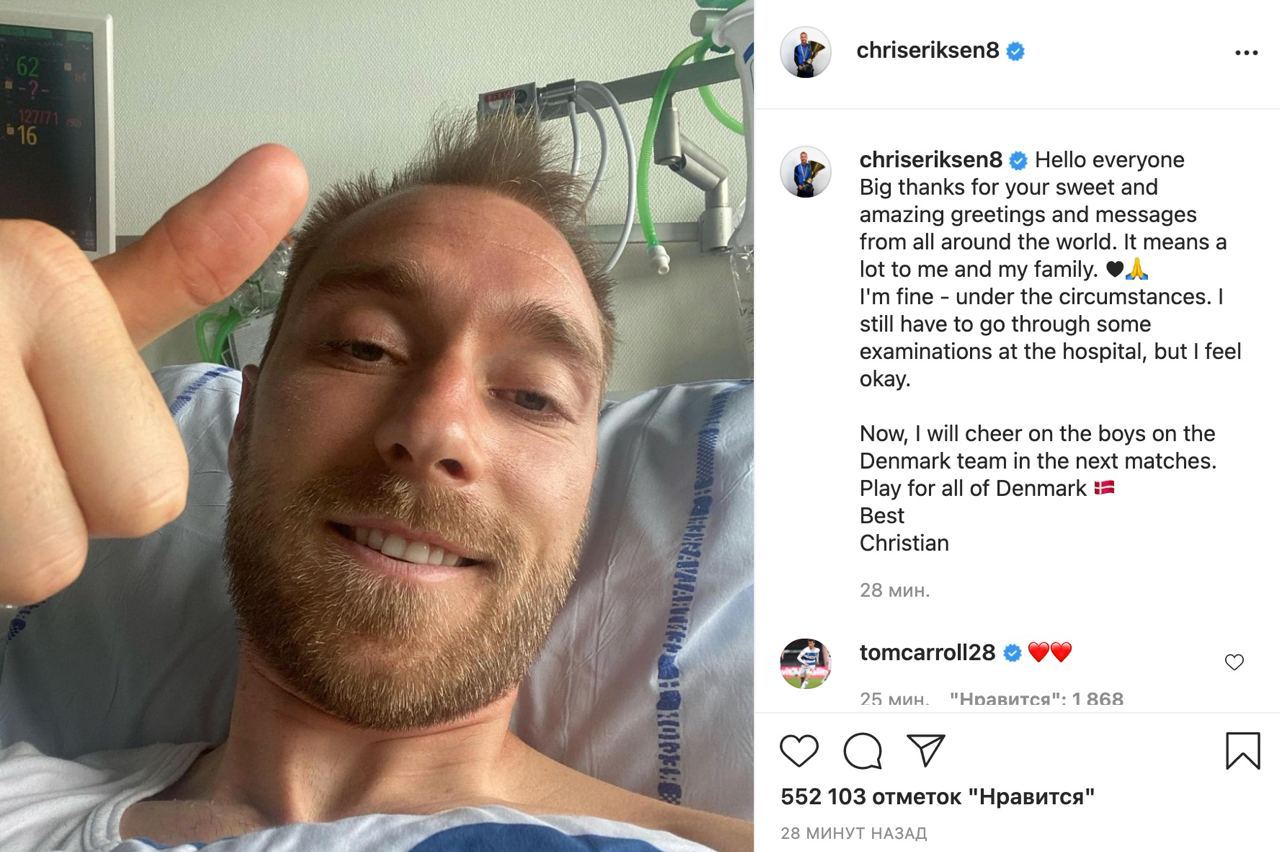Like tomcarroll28's comment
The image size is (1280, 852).
click(1234, 662)
